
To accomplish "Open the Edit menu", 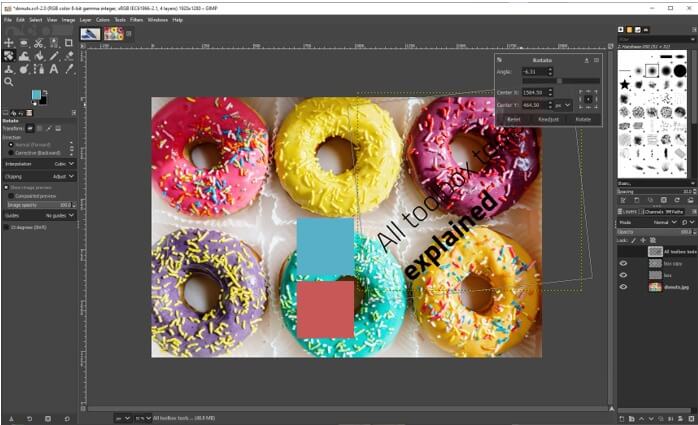I will pos(20,20).
